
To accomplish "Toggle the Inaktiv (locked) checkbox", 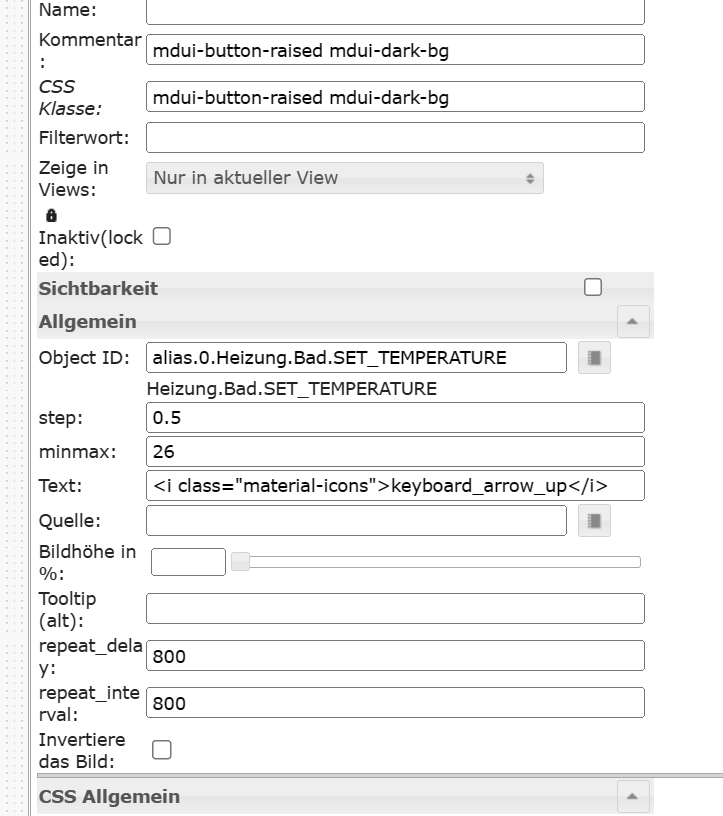I will (x=161, y=237).
